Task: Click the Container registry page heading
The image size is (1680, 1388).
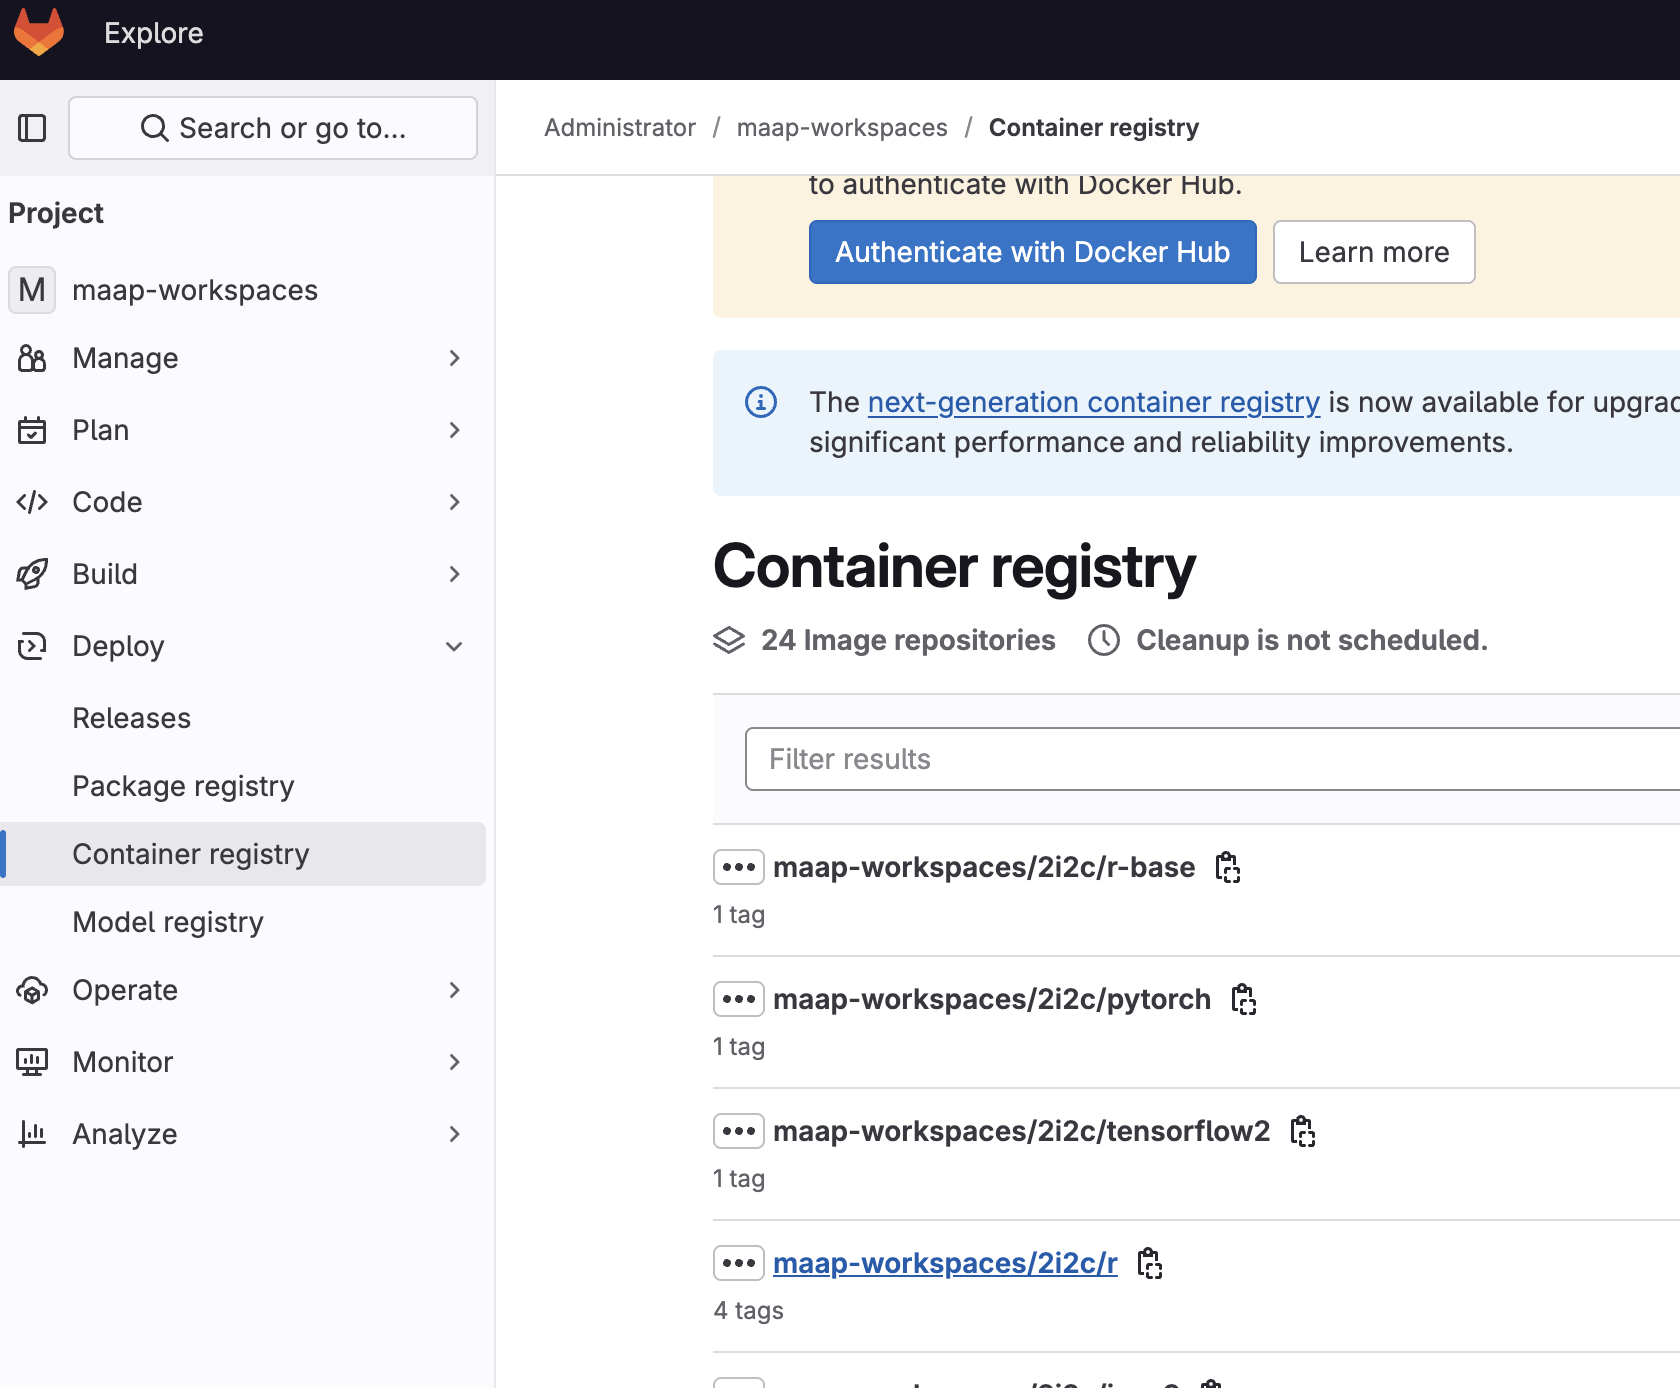Action: pyautogui.click(x=954, y=567)
